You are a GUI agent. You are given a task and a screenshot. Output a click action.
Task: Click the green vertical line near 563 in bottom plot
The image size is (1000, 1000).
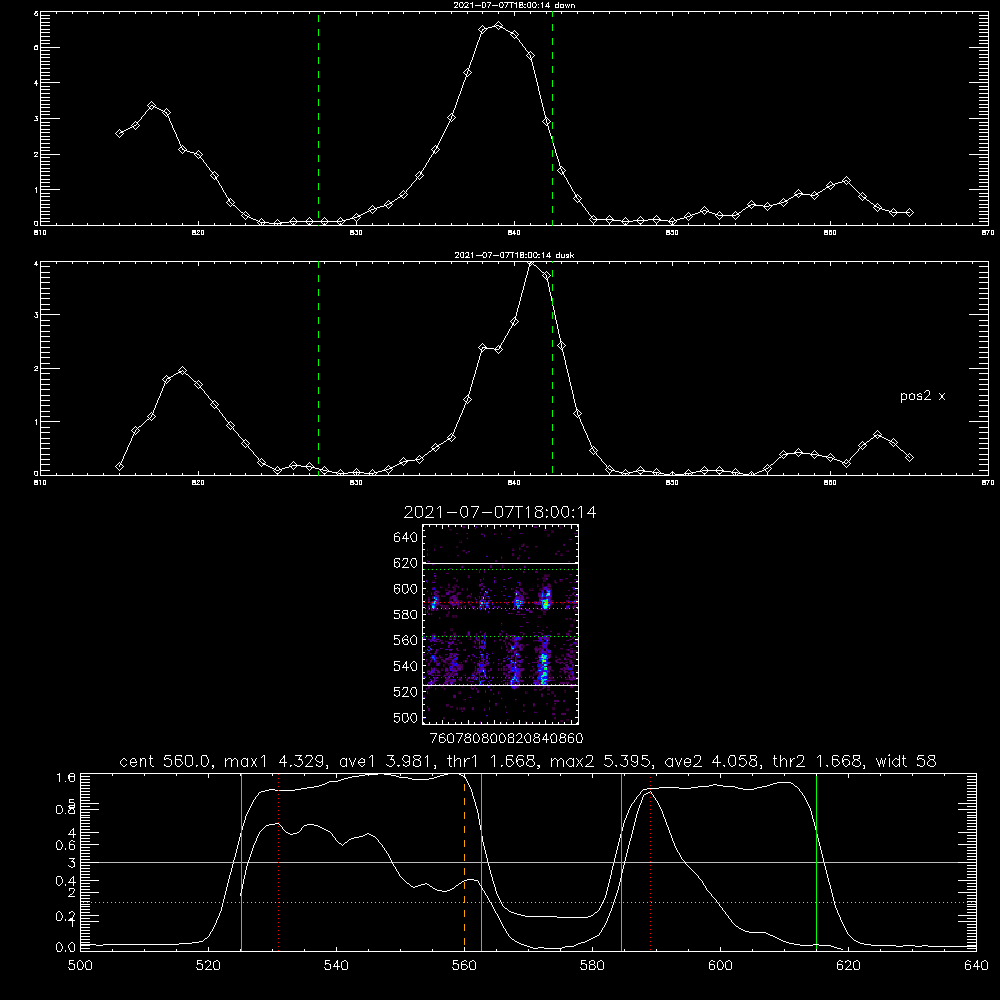tap(482, 861)
